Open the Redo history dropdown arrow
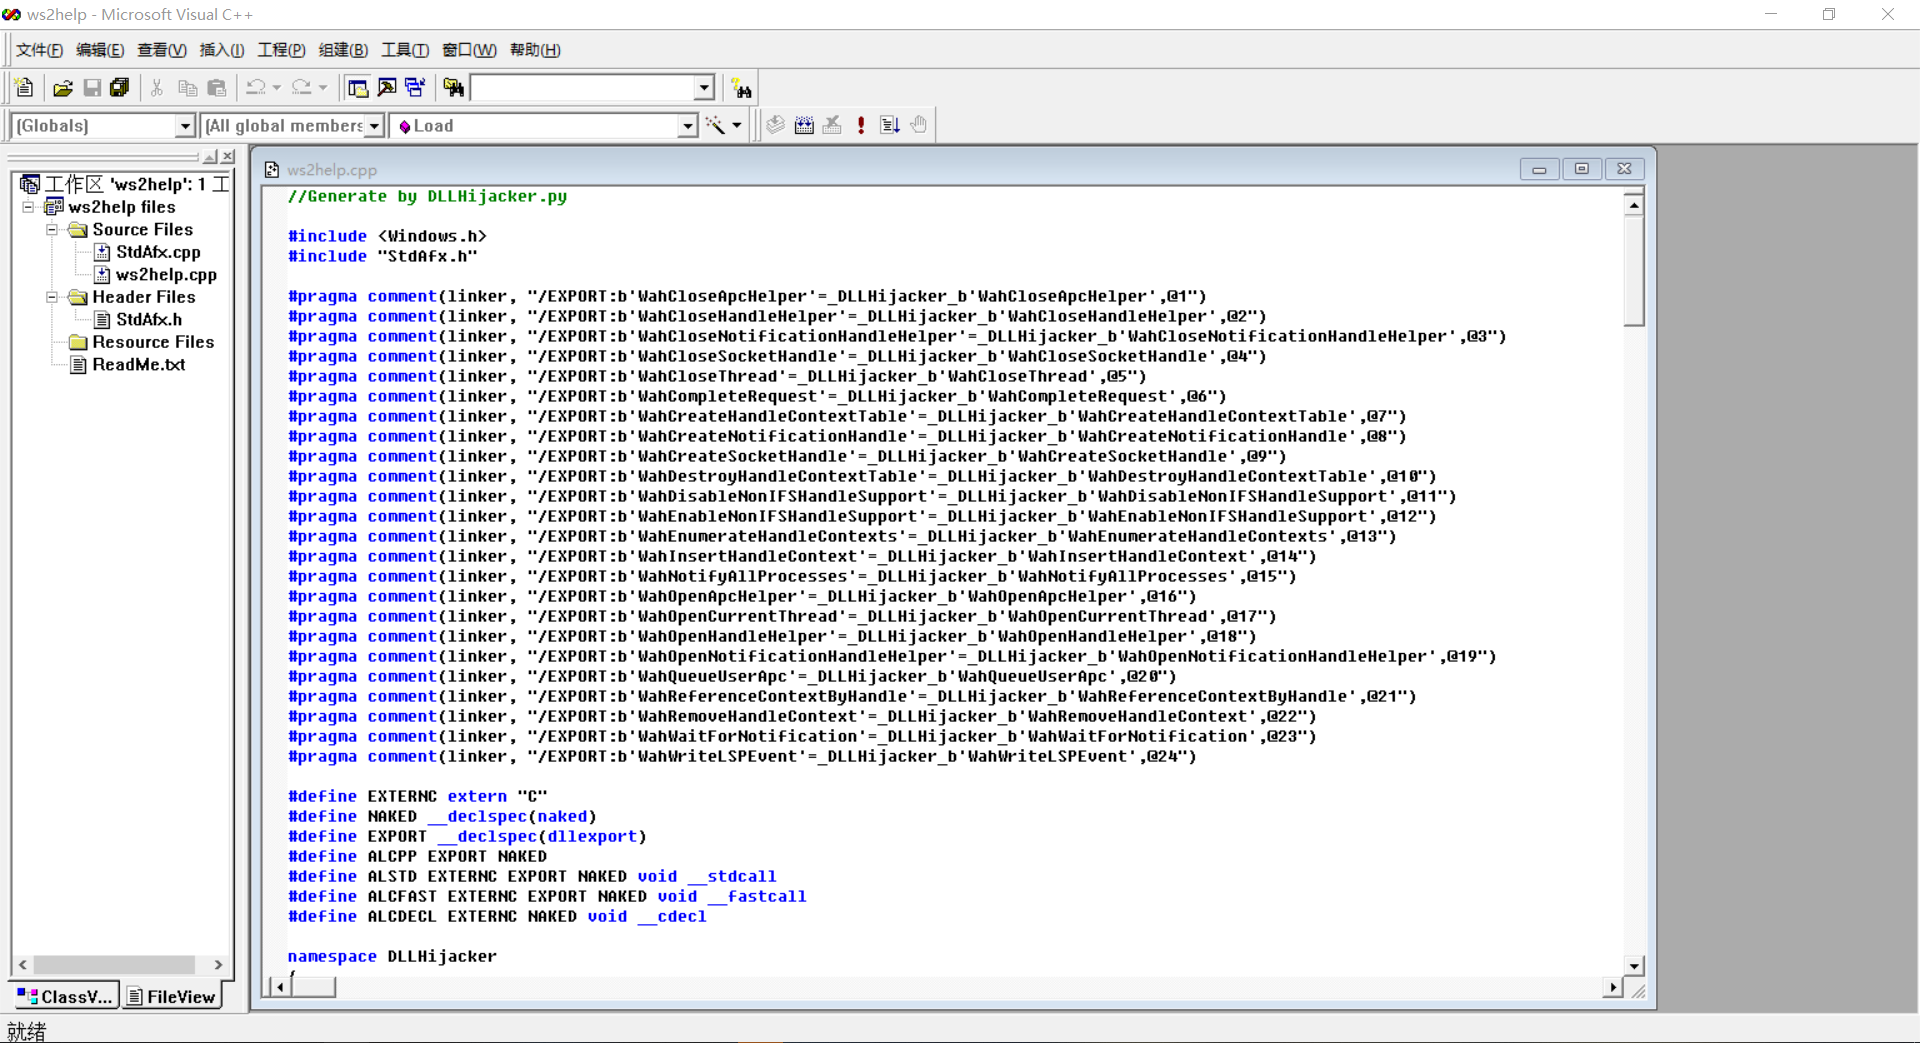The width and height of the screenshot is (1920, 1043). (x=323, y=88)
